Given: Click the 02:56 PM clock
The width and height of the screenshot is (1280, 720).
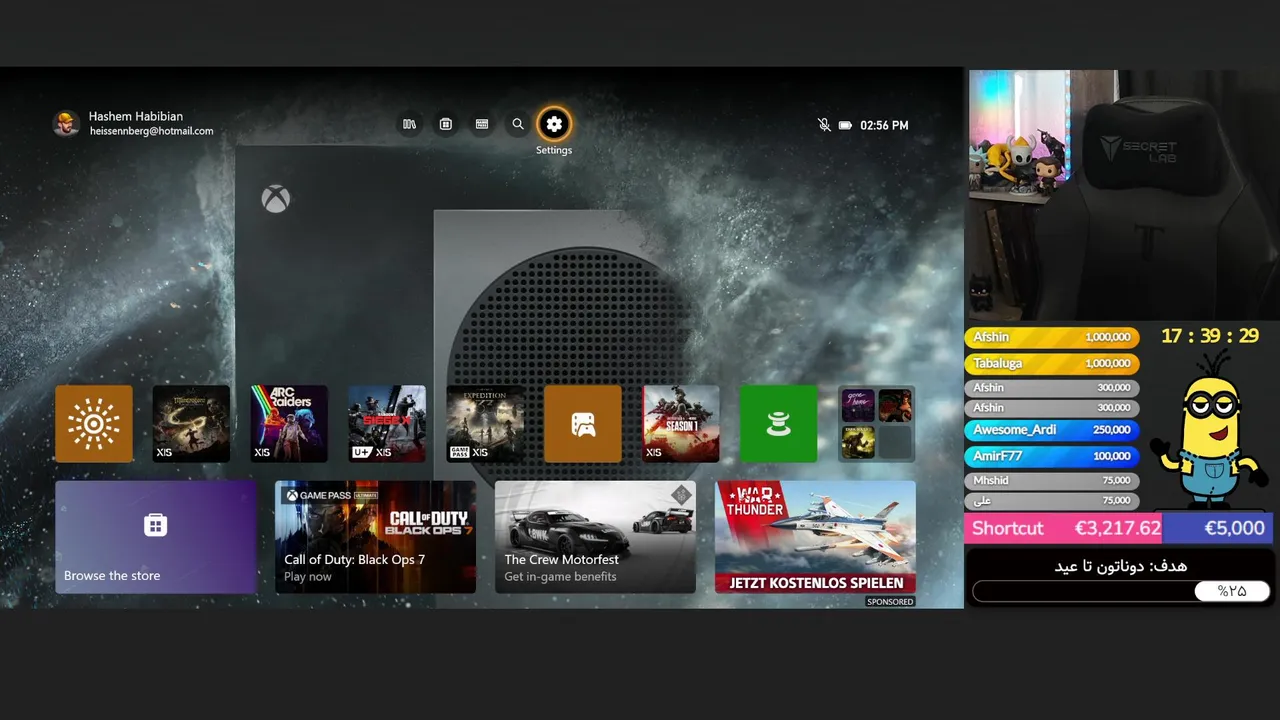Looking at the screenshot, I should [884, 125].
